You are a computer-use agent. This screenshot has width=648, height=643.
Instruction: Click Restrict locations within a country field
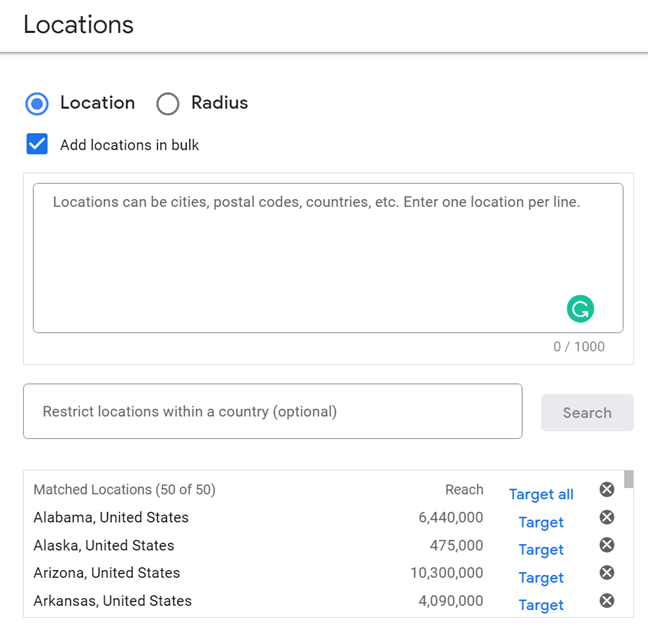(x=272, y=411)
